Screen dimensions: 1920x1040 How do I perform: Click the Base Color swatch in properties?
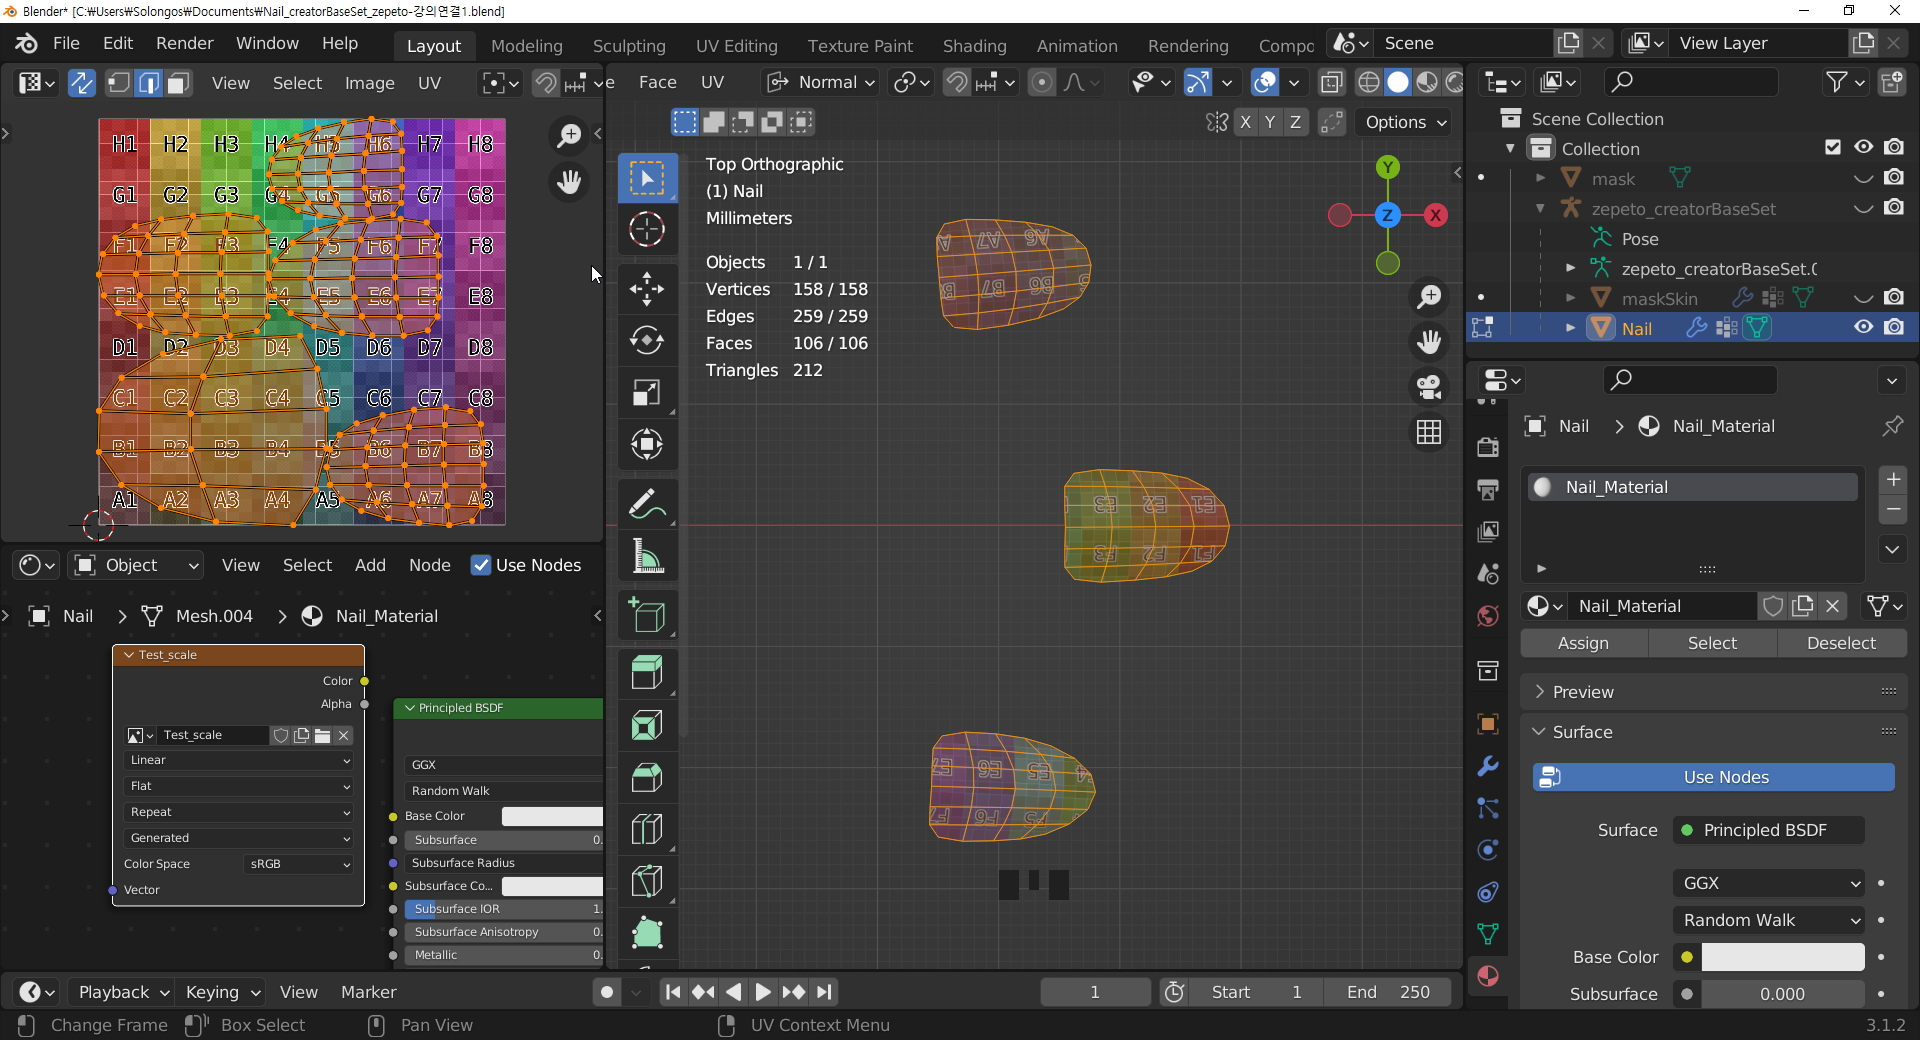[x=1783, y=957]
